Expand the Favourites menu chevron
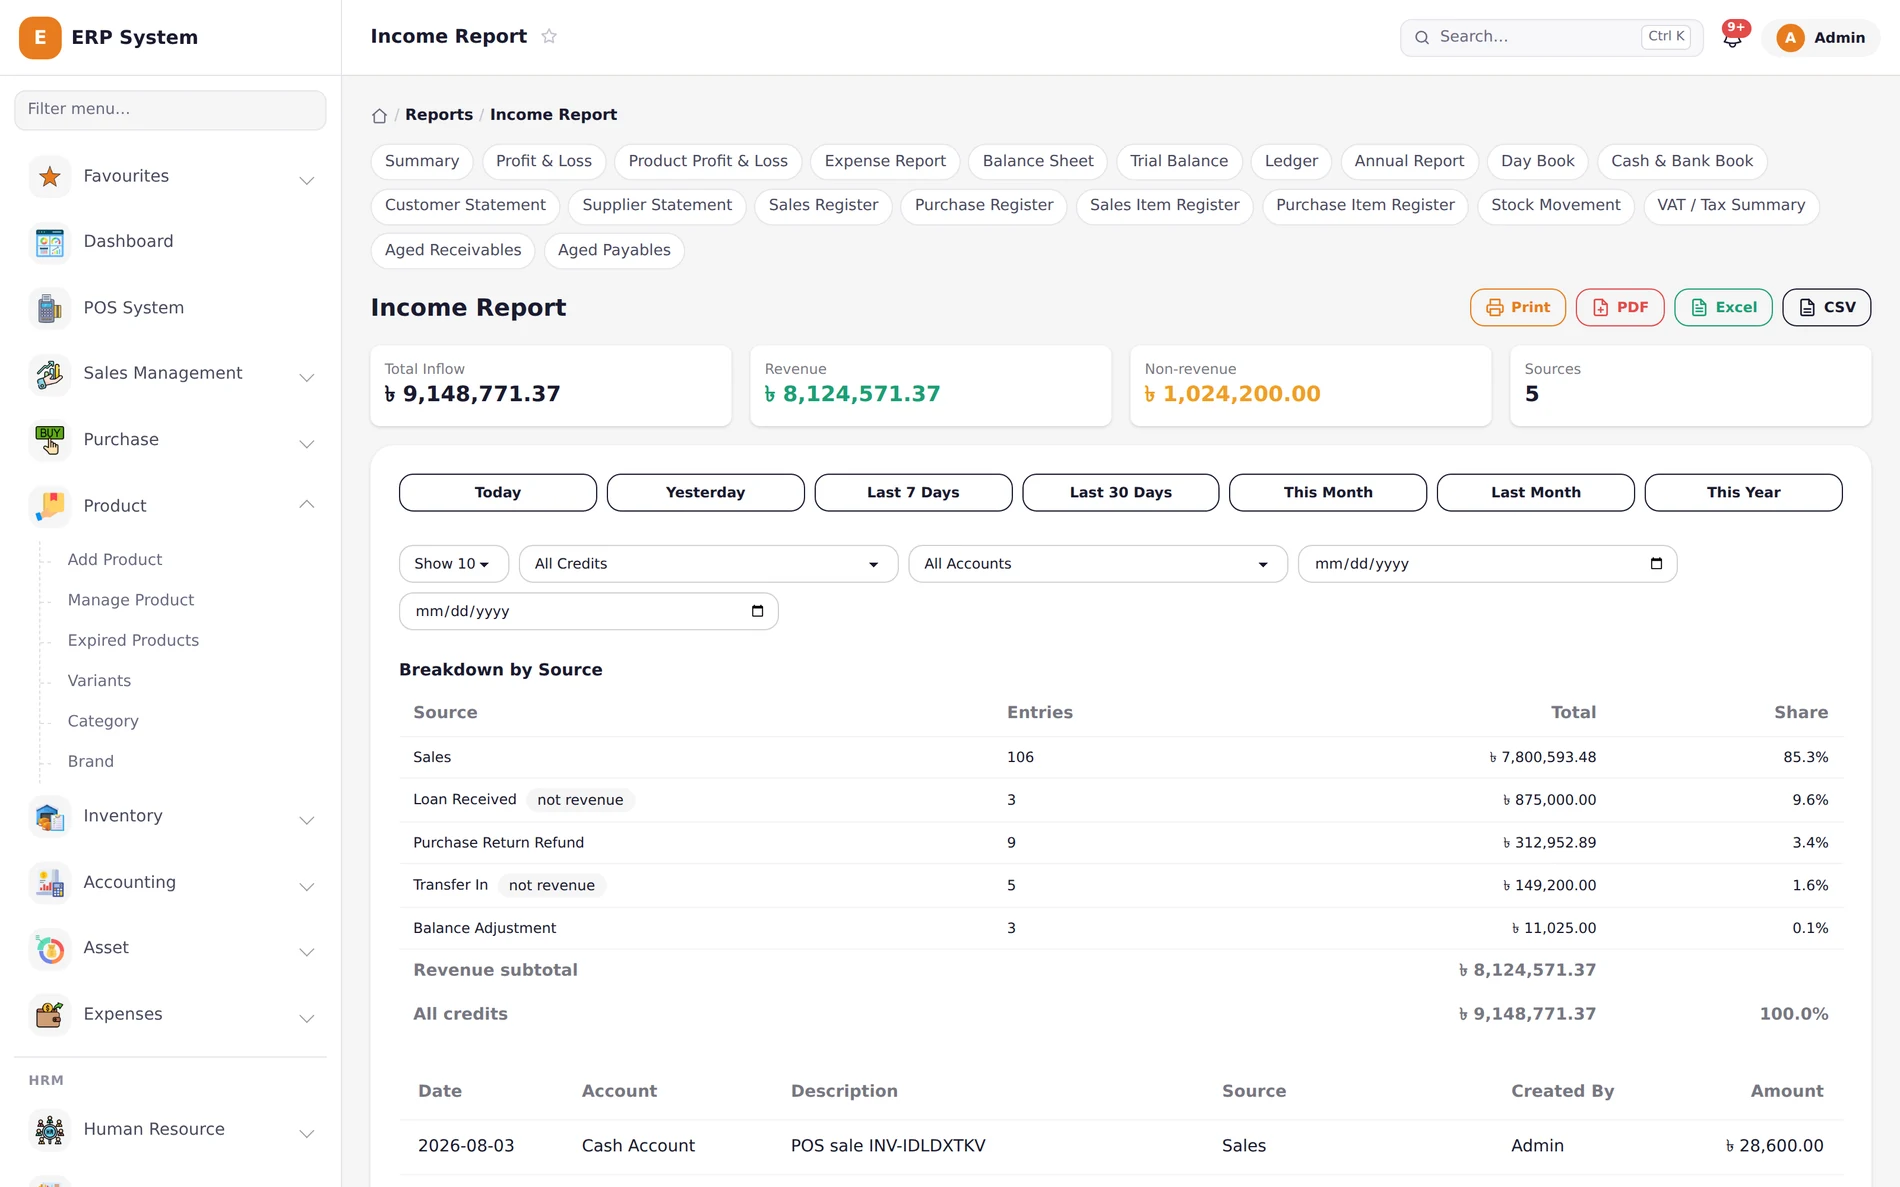Image resolution: width=1900 pixels, height=1187 pixels. click(x=307, y=180)
